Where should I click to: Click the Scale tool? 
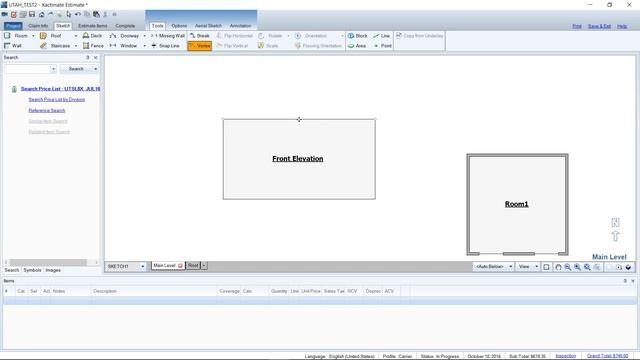[x=268, y=46]
